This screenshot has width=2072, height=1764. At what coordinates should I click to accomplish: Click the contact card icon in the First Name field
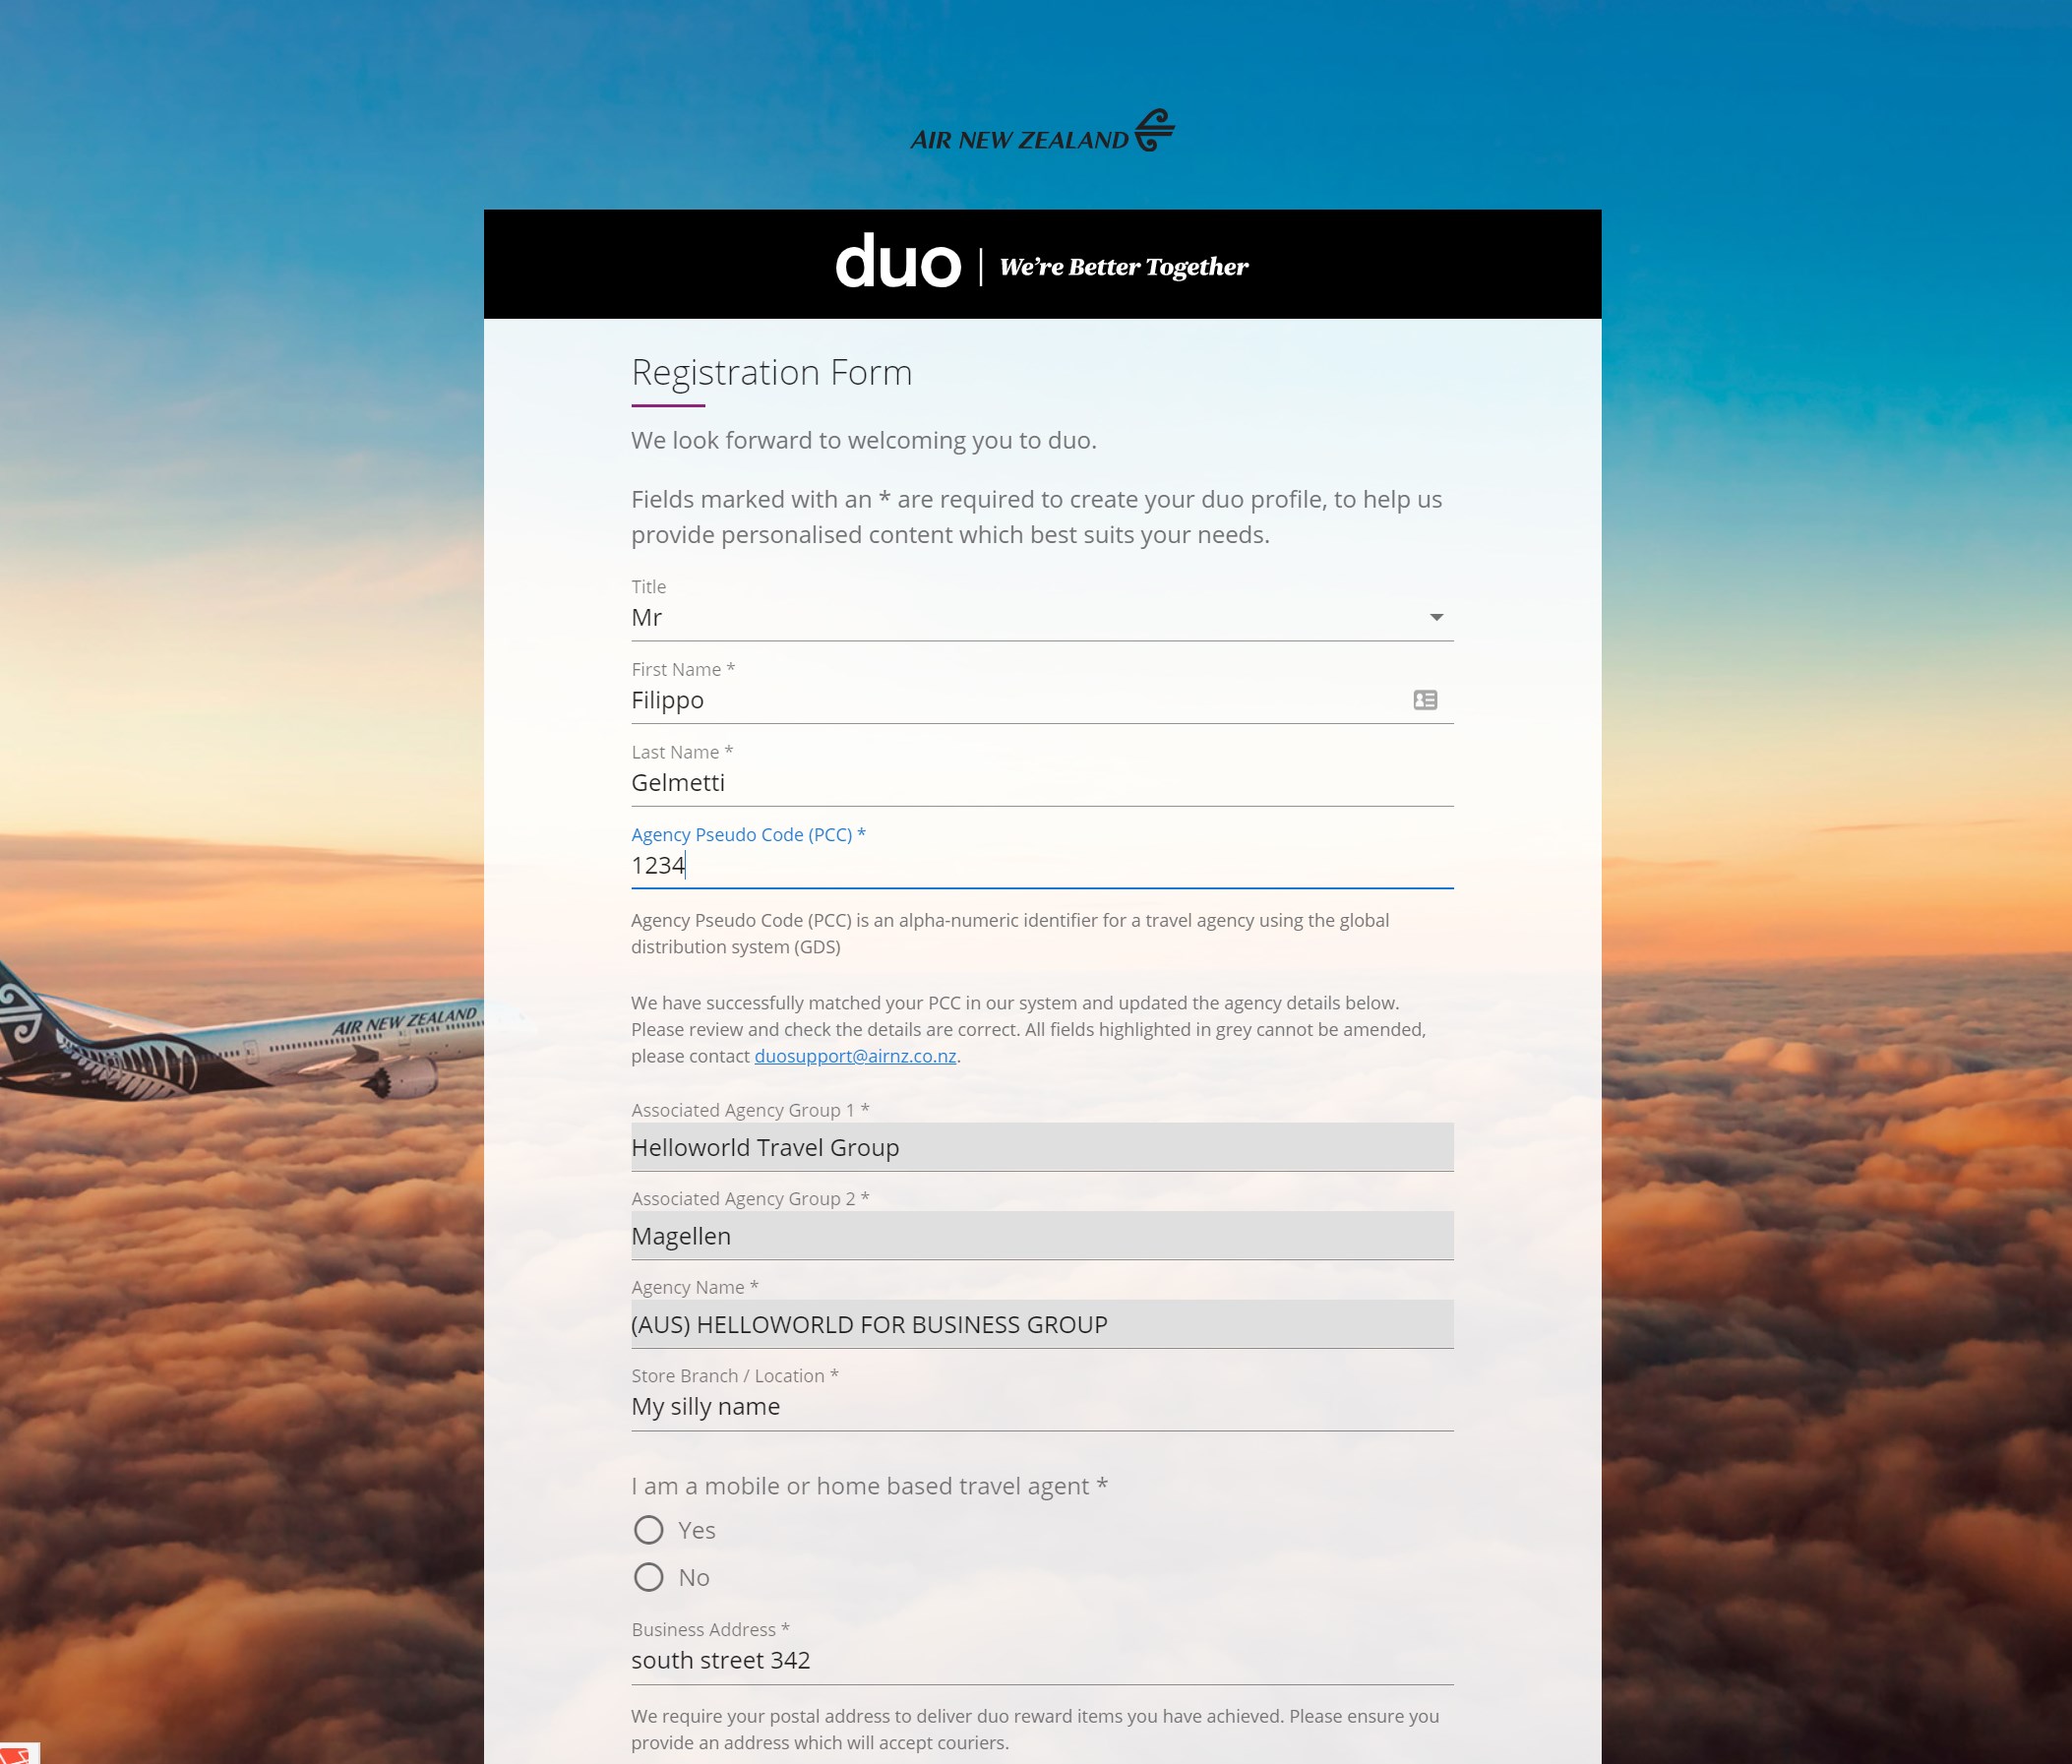point(1424,699)
